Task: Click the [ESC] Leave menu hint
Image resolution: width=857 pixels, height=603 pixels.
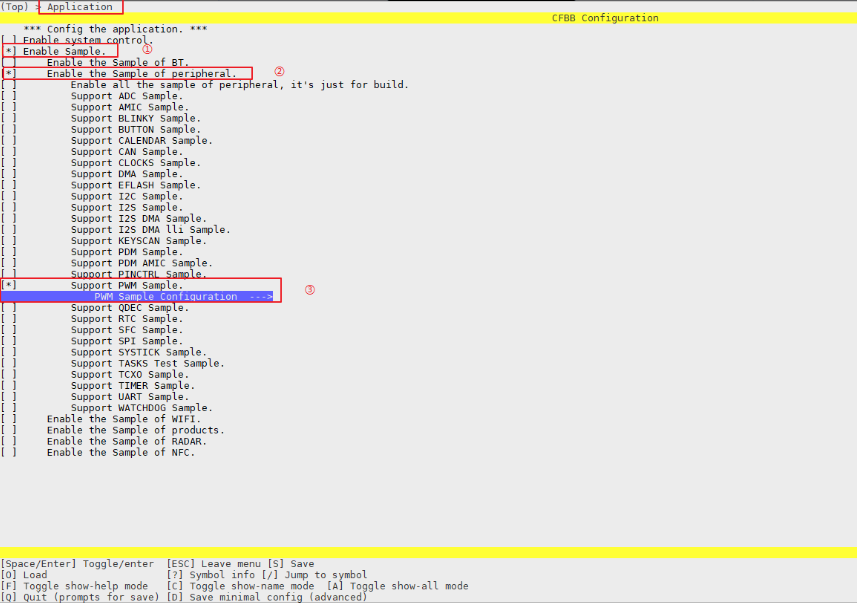Action: click(207, 564)
